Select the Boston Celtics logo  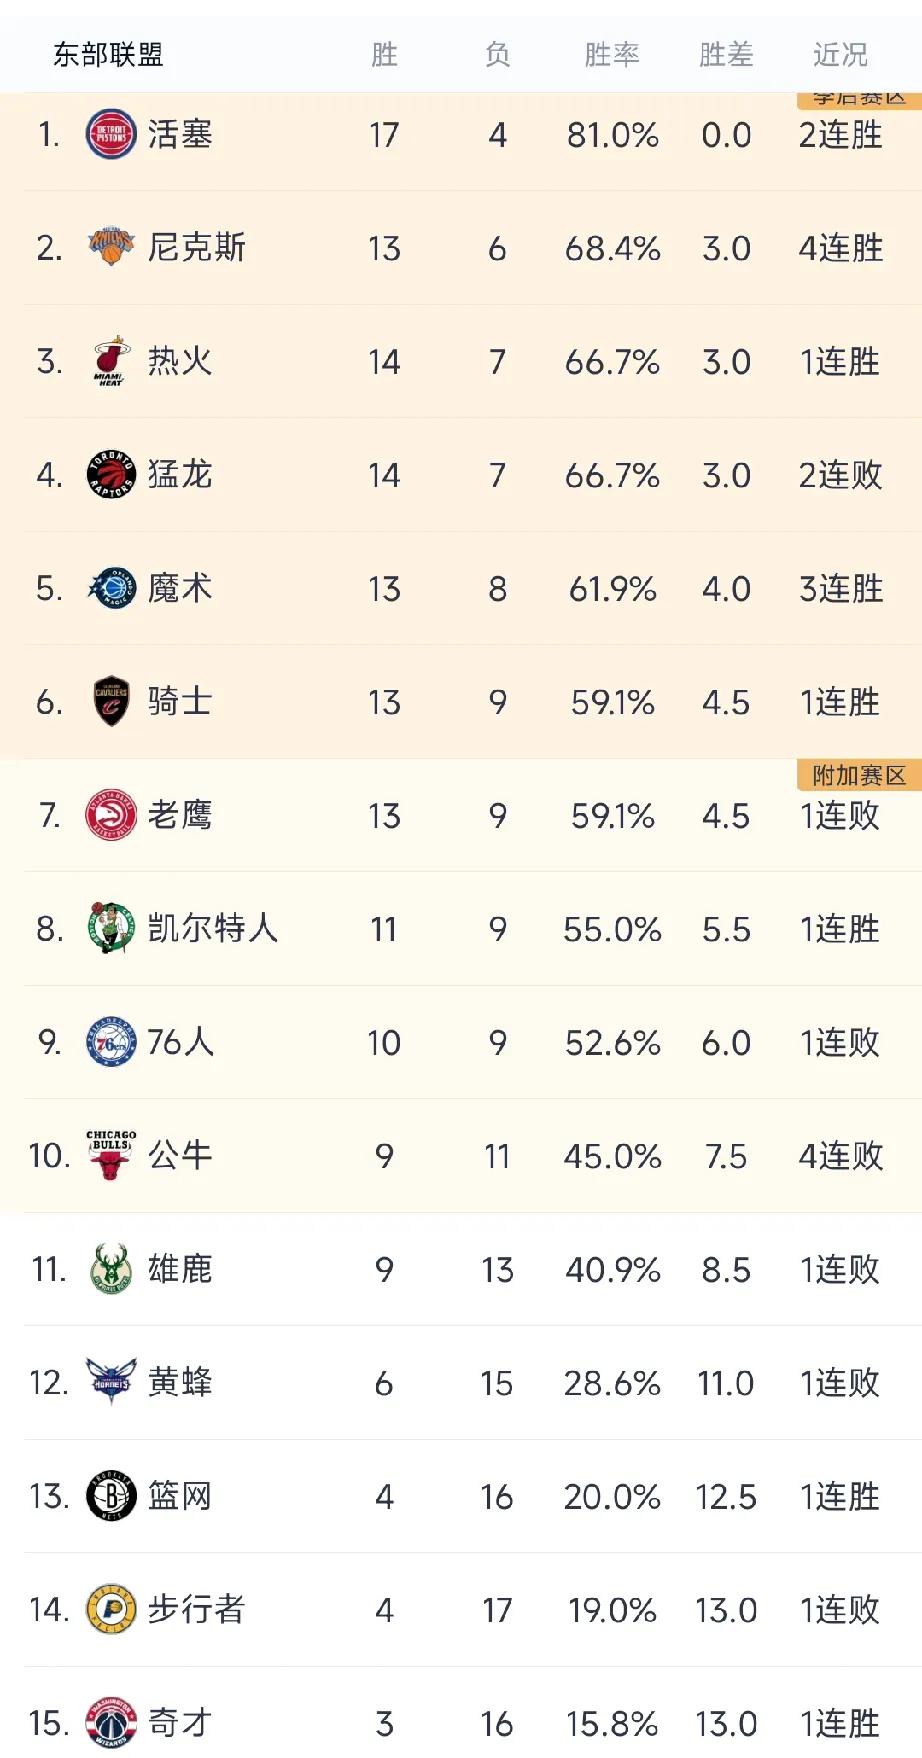pos(110,928)
